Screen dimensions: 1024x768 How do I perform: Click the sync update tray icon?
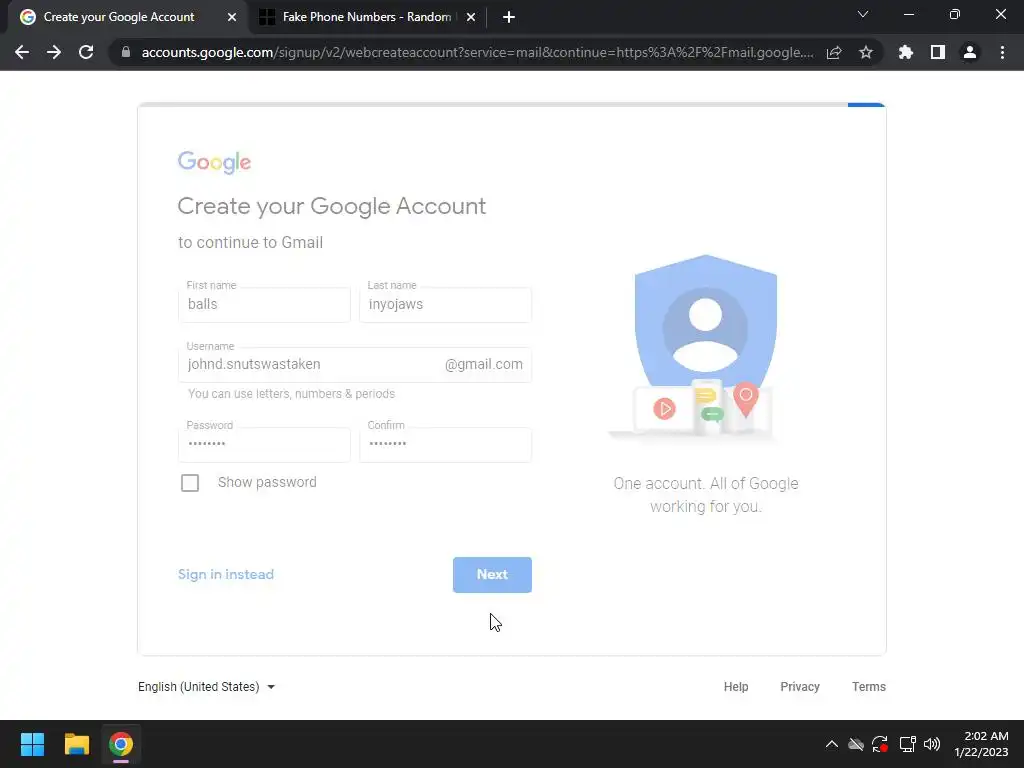(x=880, y=744)
